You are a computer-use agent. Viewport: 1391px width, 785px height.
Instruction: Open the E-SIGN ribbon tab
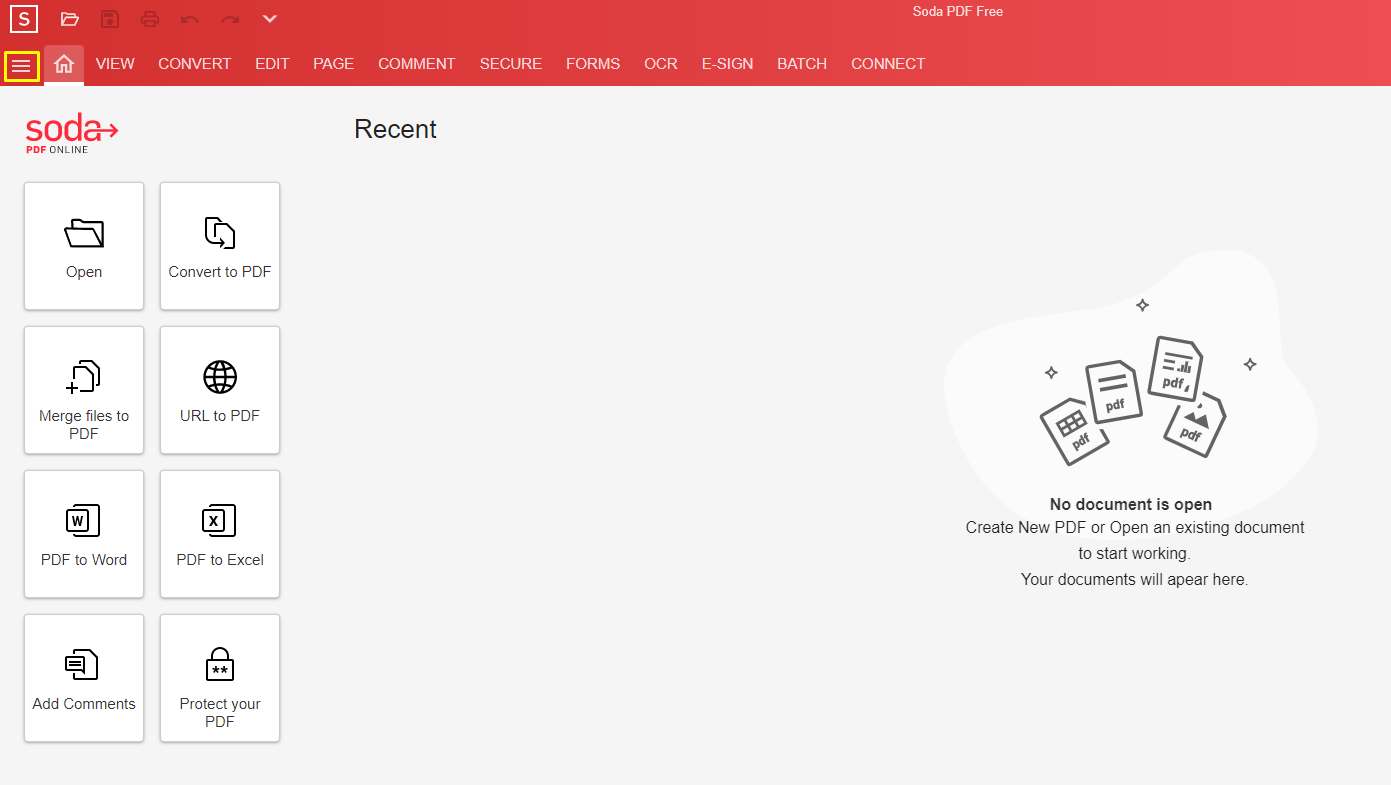click(x=727, y=63)
